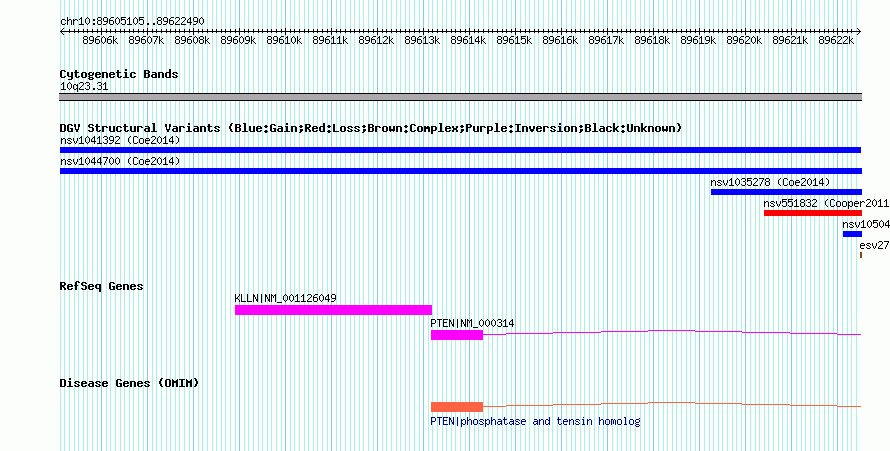Click the chr10:89605105..89622490 position label
This screenshot has height=451, width=890.
[132, 22]
